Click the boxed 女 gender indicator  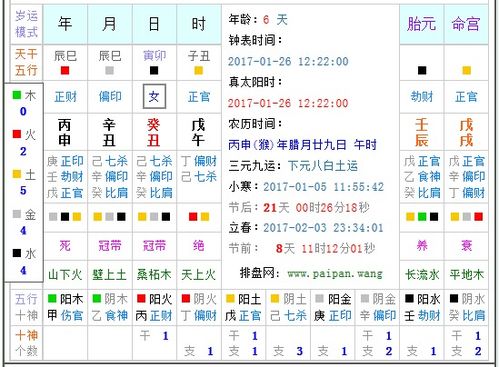click(154, 97)
